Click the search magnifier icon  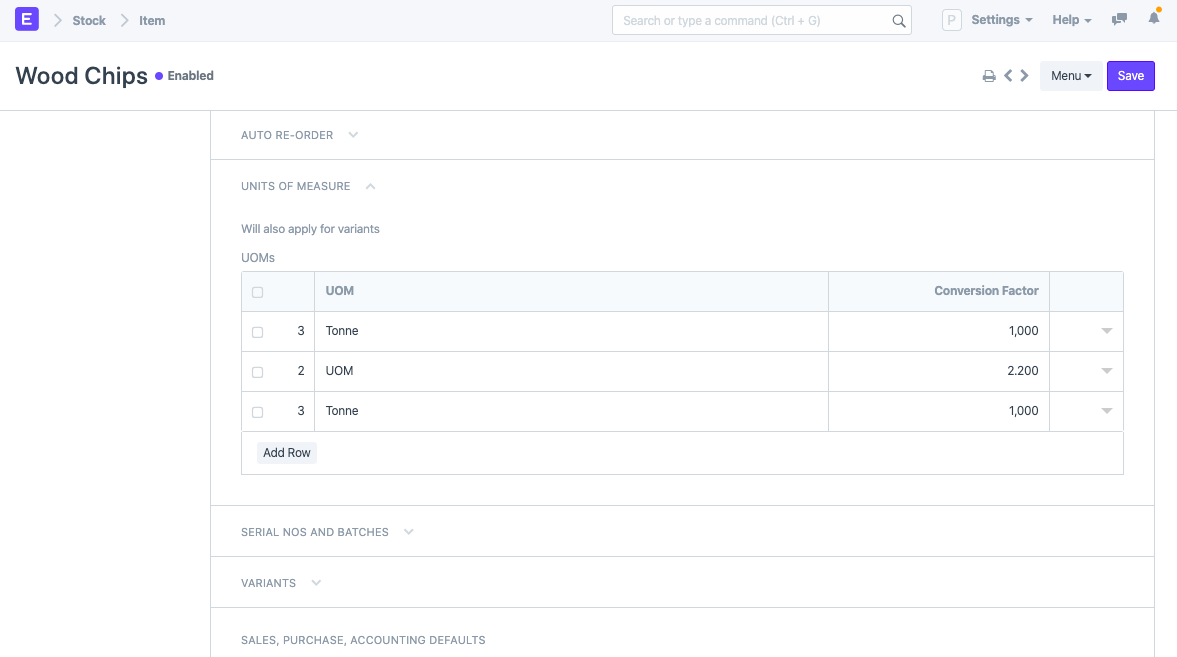pos(898,21)
